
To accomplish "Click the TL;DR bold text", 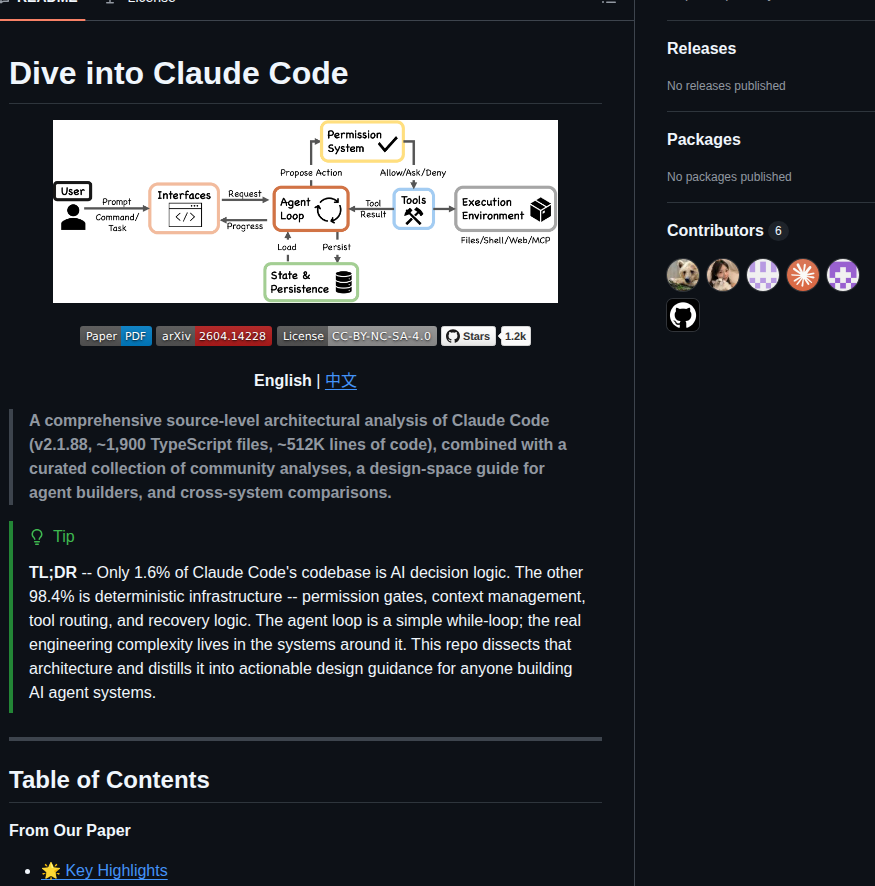I will [x=53, y=572].
